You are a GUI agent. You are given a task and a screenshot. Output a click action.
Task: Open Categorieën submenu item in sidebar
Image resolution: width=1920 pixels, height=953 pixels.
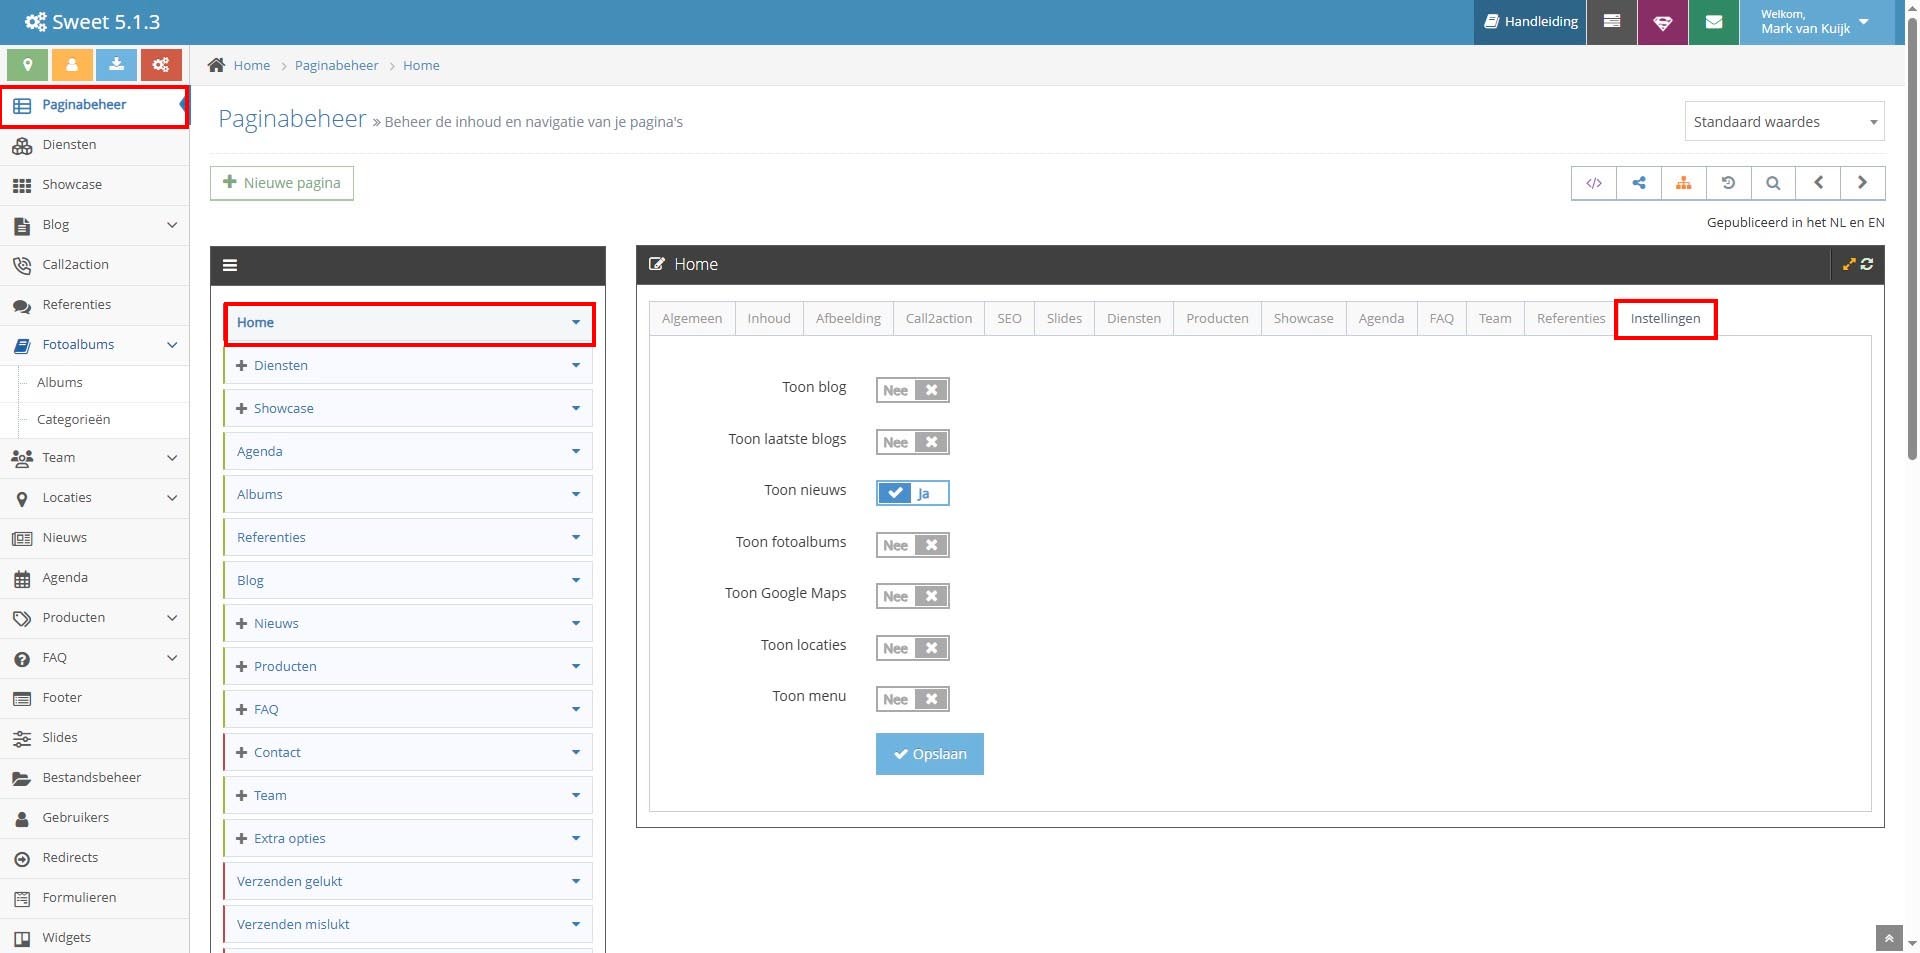(74, 420)
